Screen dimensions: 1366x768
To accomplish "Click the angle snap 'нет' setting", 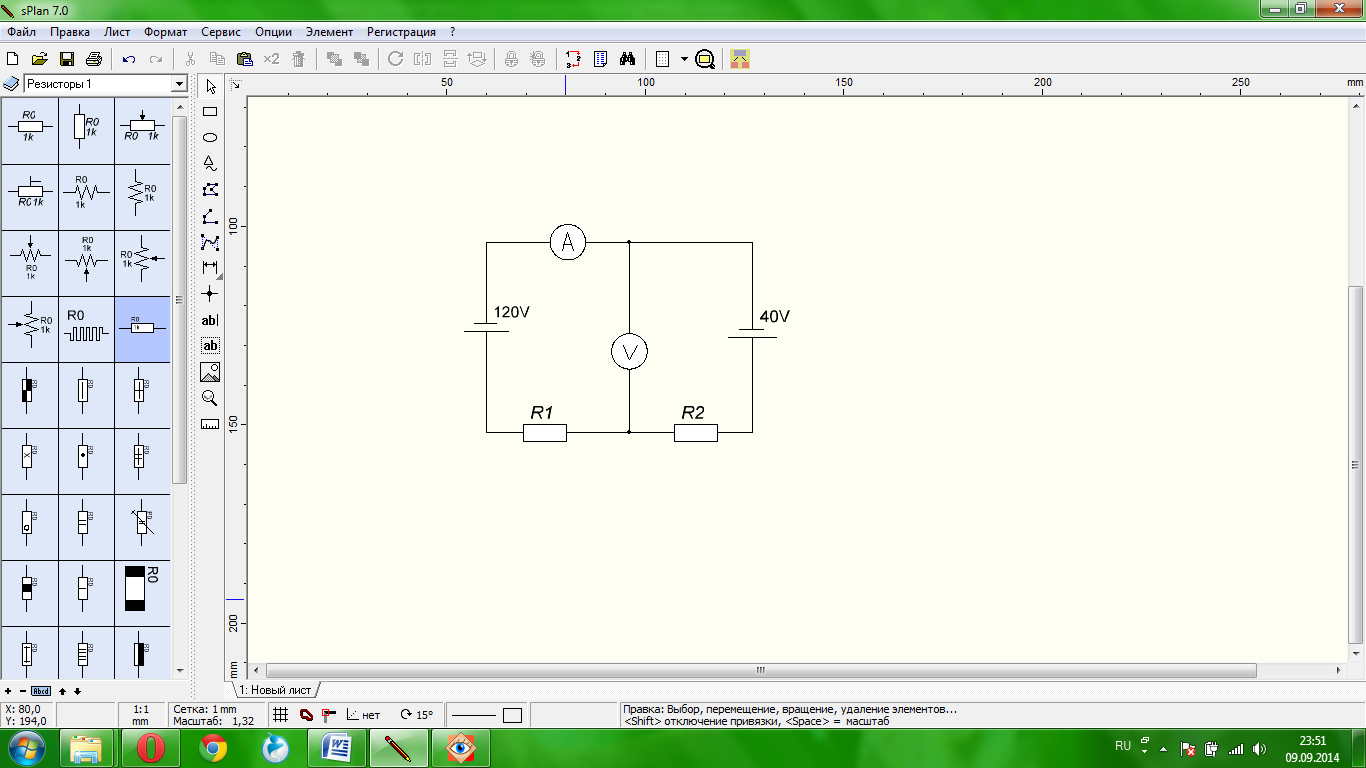I will (x=363, y=715).
